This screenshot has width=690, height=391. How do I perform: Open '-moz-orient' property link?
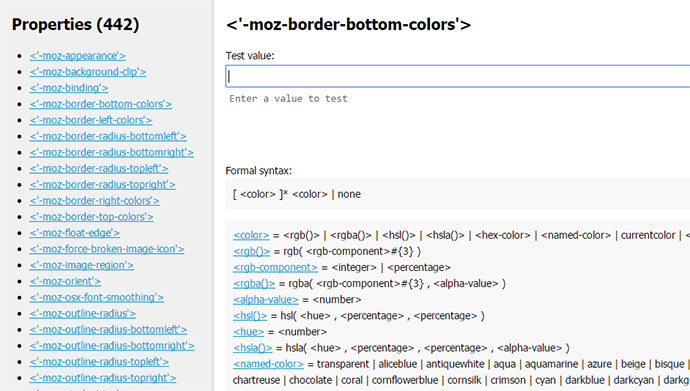[x=65, y=281]
